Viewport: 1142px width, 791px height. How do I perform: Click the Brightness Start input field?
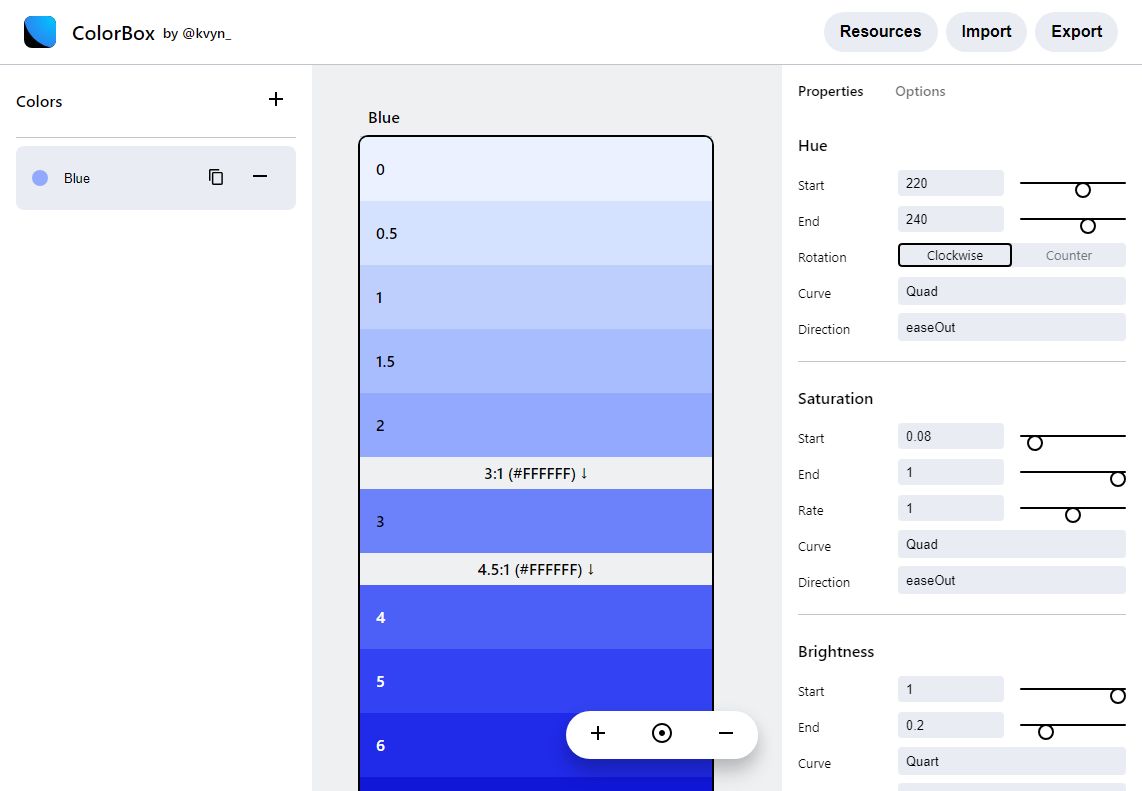pyautogui.click(x=950, y=689)
